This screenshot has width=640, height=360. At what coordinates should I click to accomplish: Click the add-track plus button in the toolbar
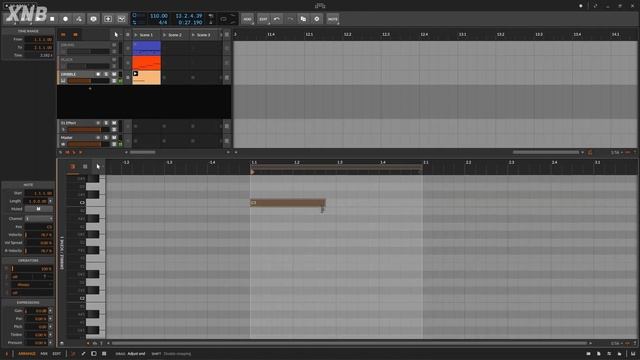108,19
